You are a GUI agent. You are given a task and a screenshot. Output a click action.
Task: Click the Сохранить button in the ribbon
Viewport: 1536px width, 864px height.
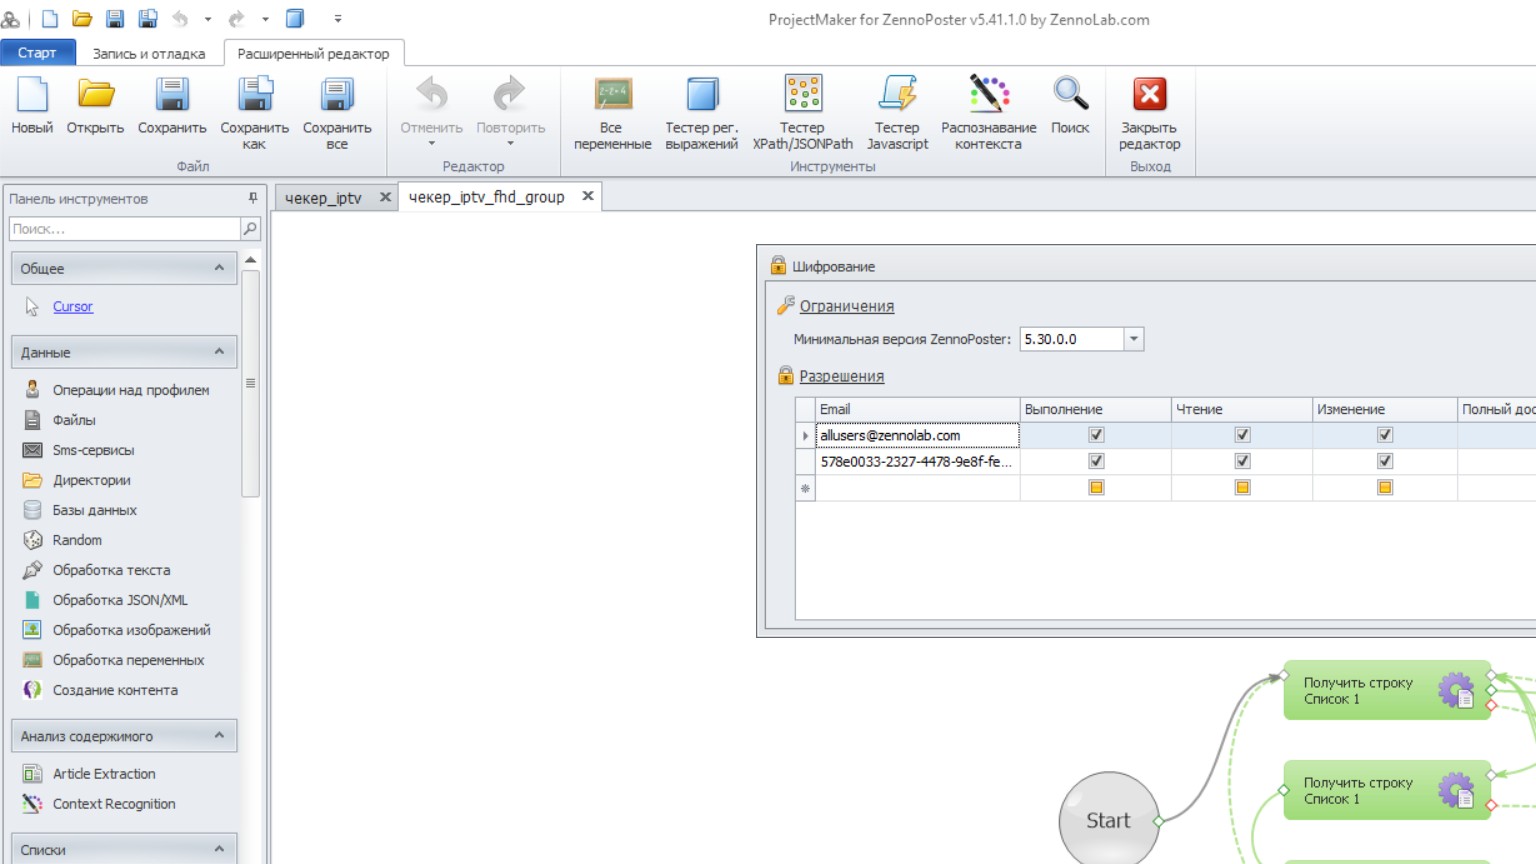click(172, 106)
